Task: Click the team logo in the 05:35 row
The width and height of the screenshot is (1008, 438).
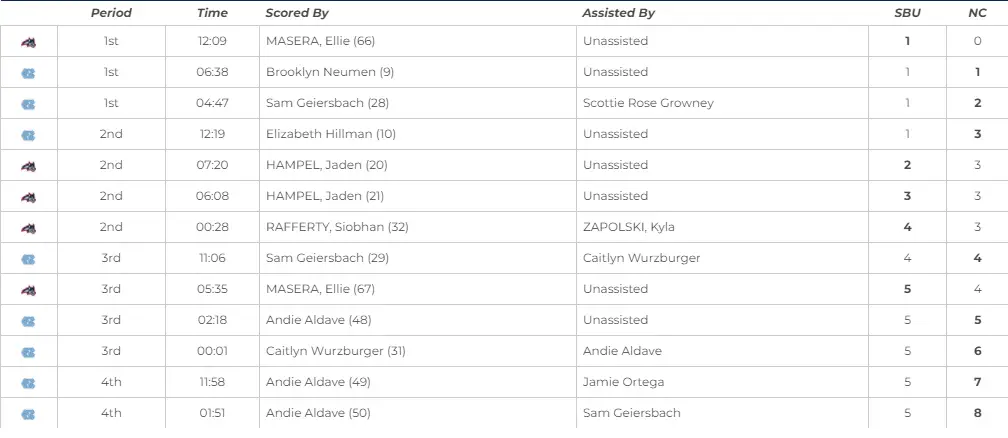Action: point(29,290)
